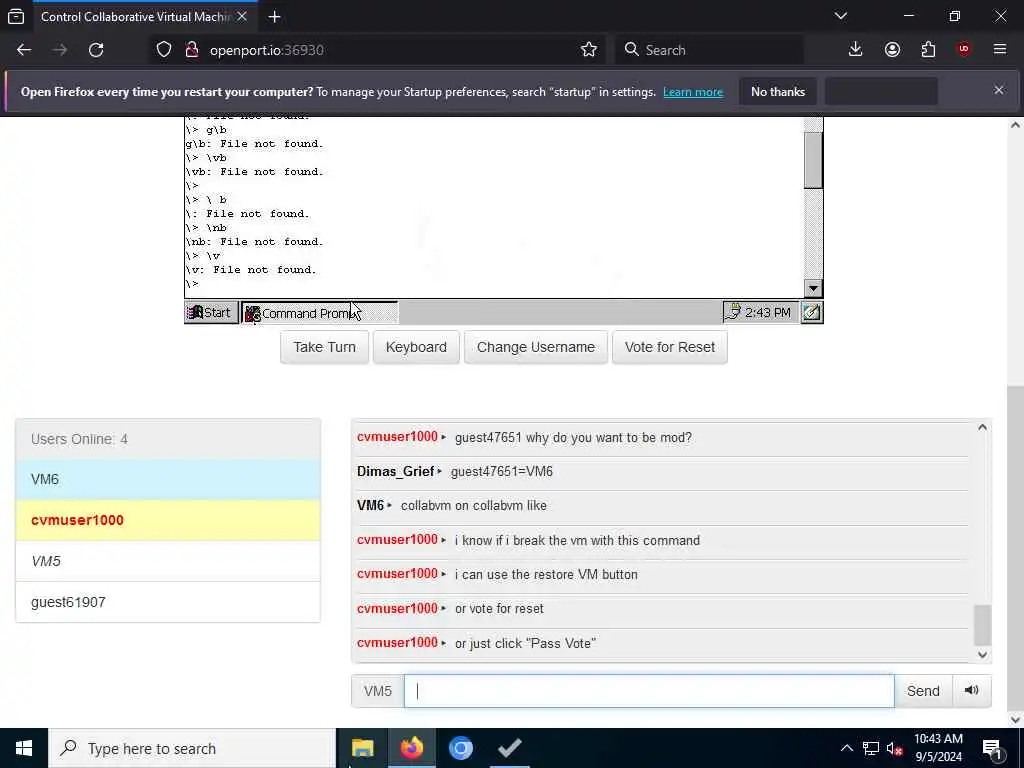This screenshot has height=768, width=1024.
Task: Open the extensions puzzle icon
Action: (928, 50)
